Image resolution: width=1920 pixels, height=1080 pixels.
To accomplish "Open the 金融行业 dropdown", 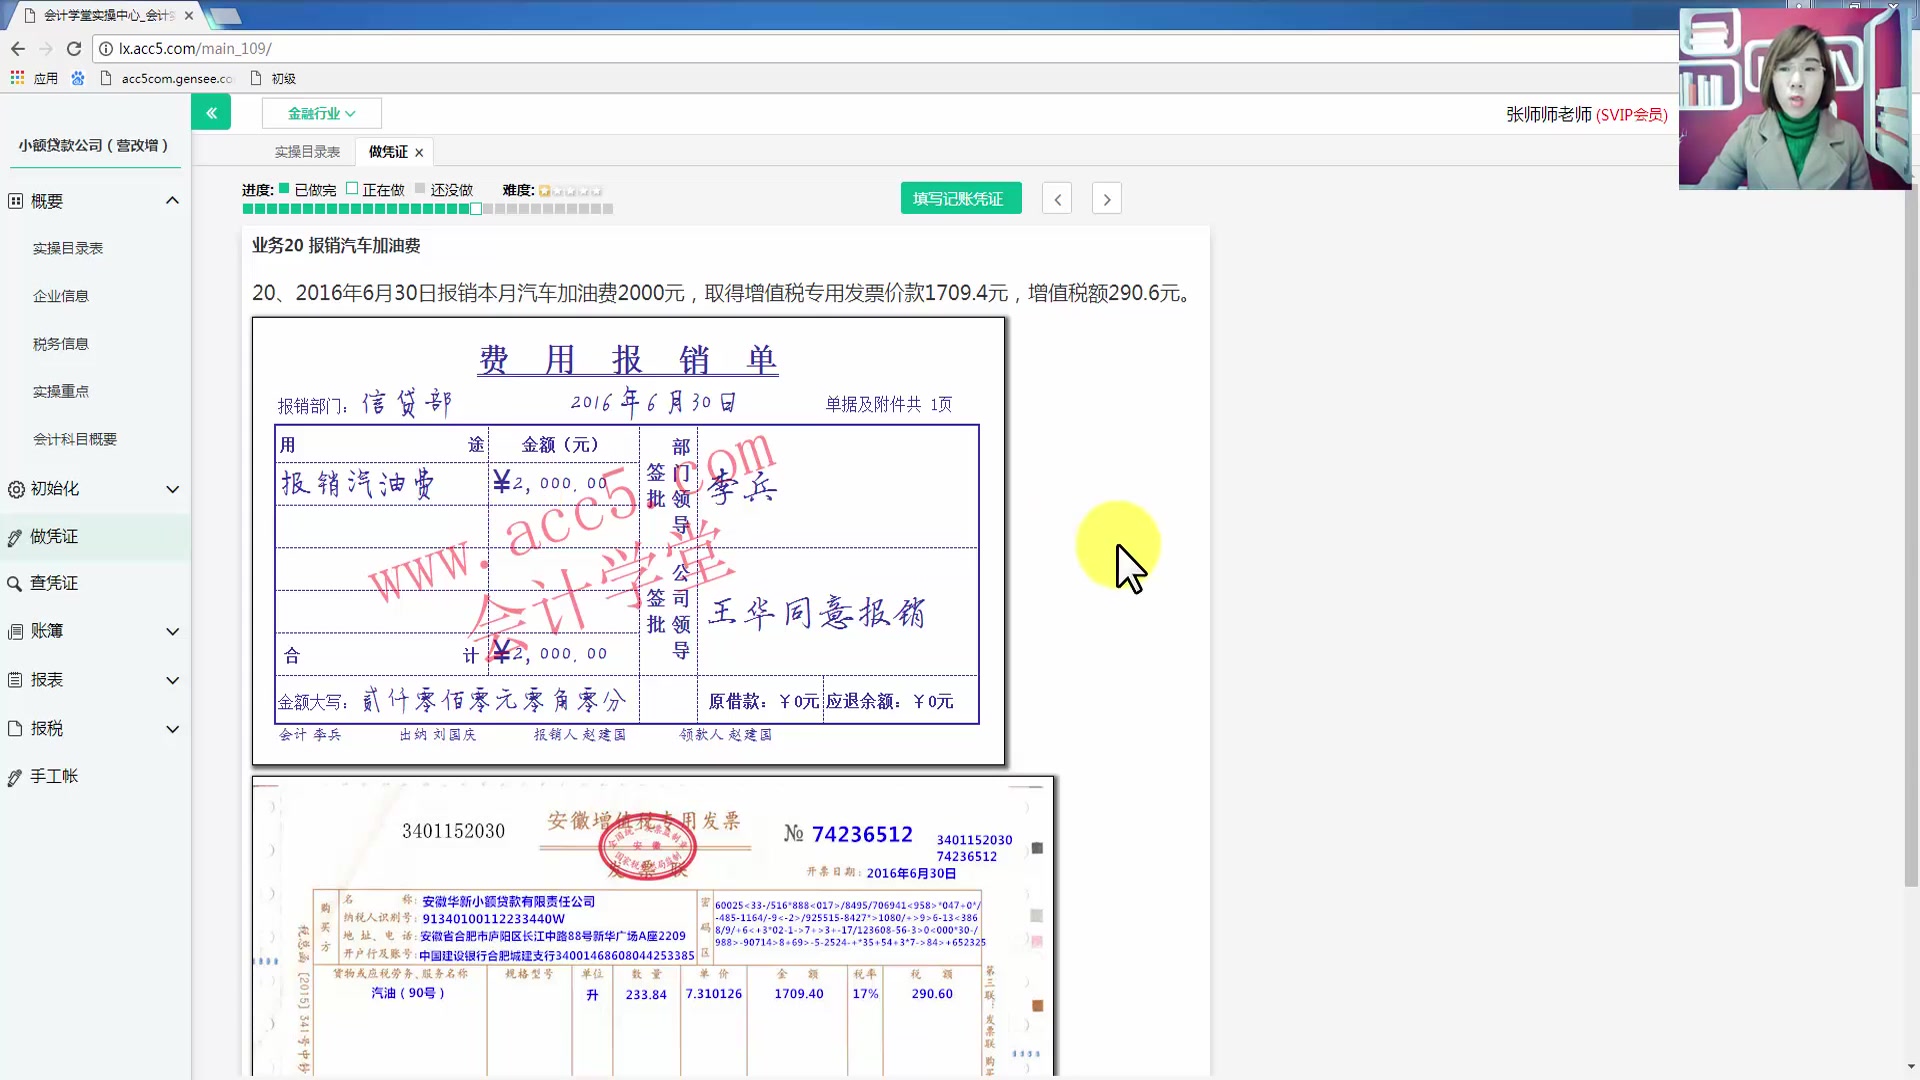I will (x=320, y=113).
